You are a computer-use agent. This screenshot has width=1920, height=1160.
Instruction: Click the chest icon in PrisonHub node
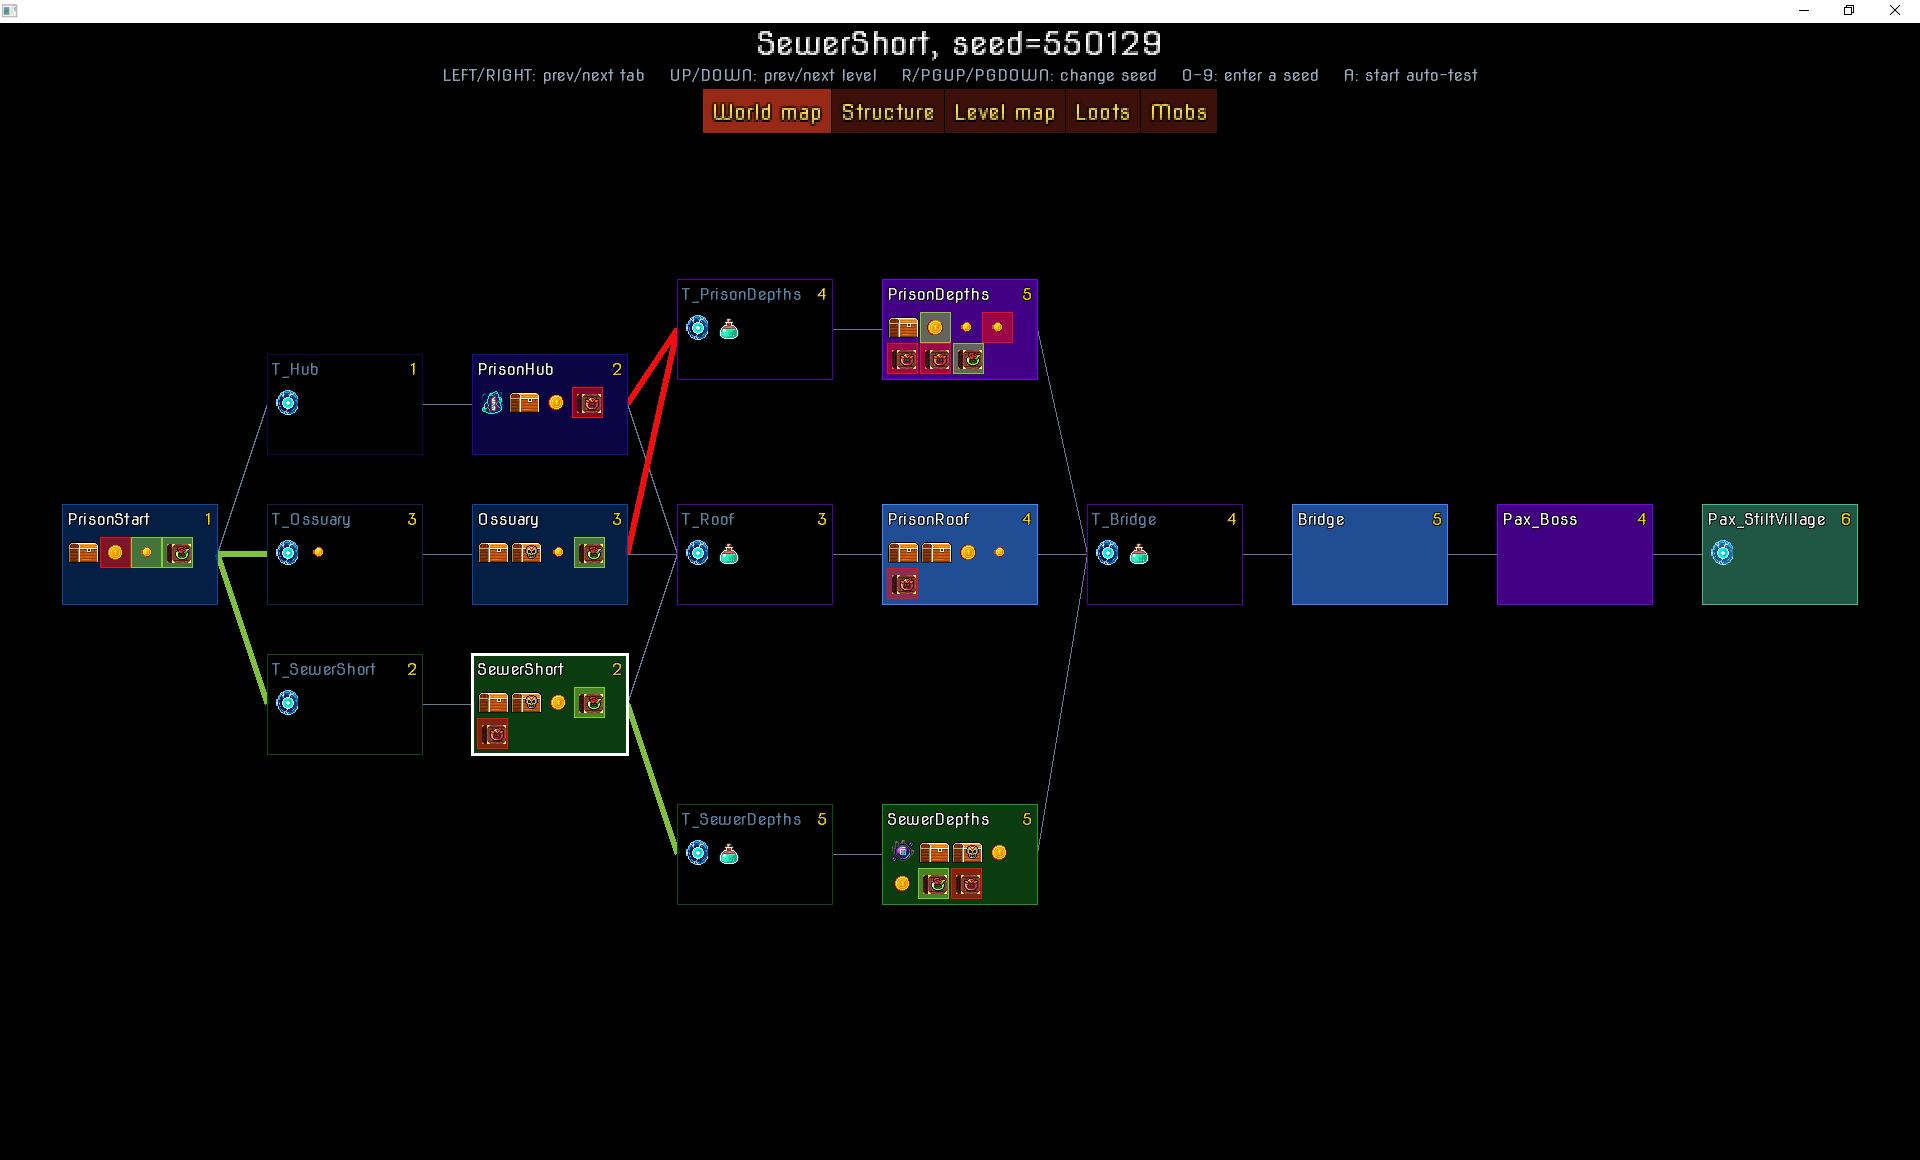point(525,402)
